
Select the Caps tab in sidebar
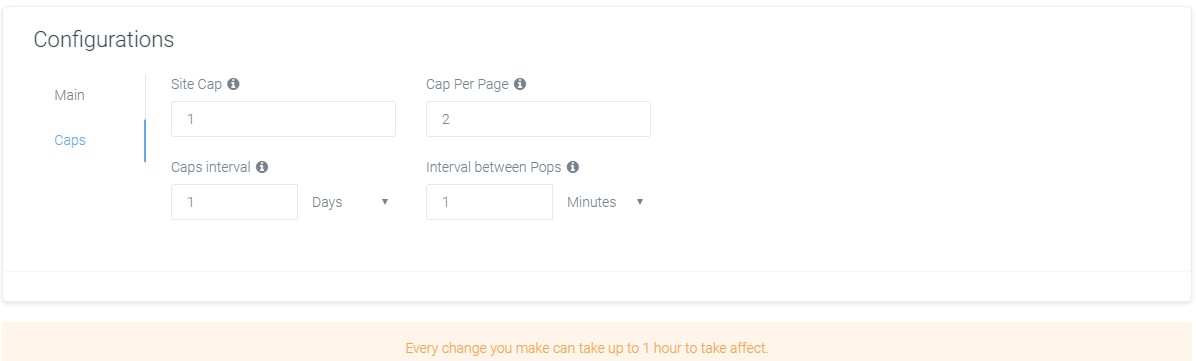69,140
